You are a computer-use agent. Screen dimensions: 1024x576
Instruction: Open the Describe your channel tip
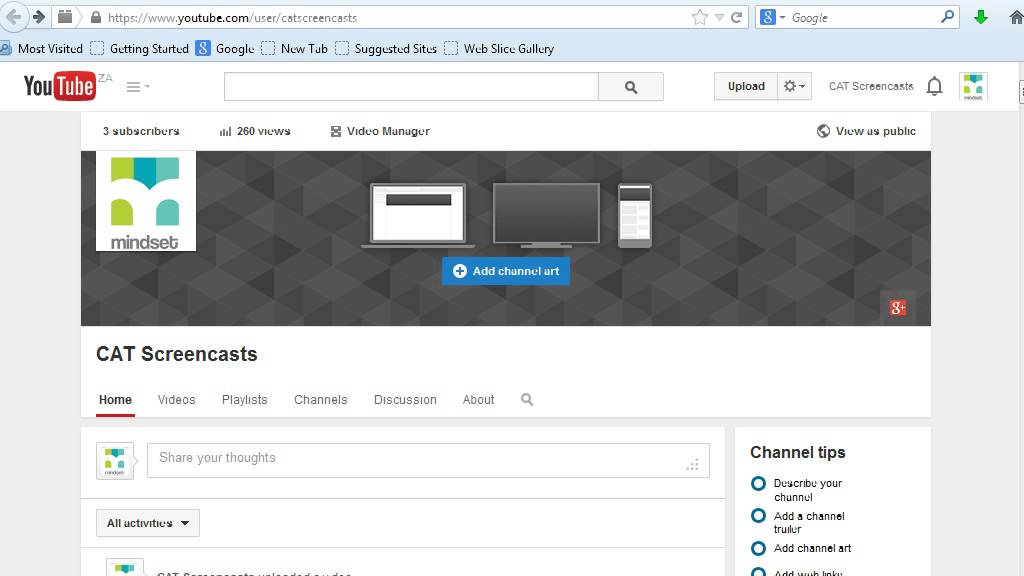(x=807, y=490)
